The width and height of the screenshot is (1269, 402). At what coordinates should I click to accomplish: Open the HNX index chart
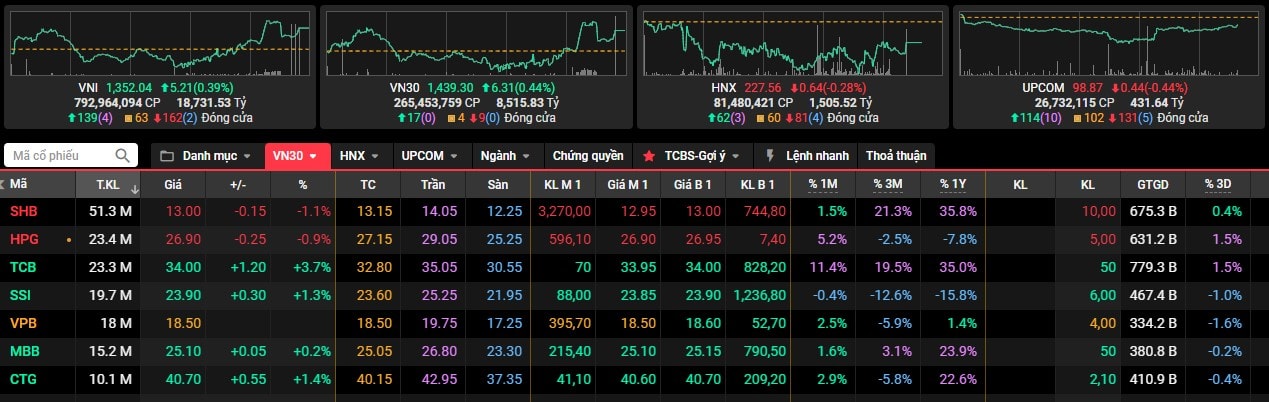pos(792,43)
